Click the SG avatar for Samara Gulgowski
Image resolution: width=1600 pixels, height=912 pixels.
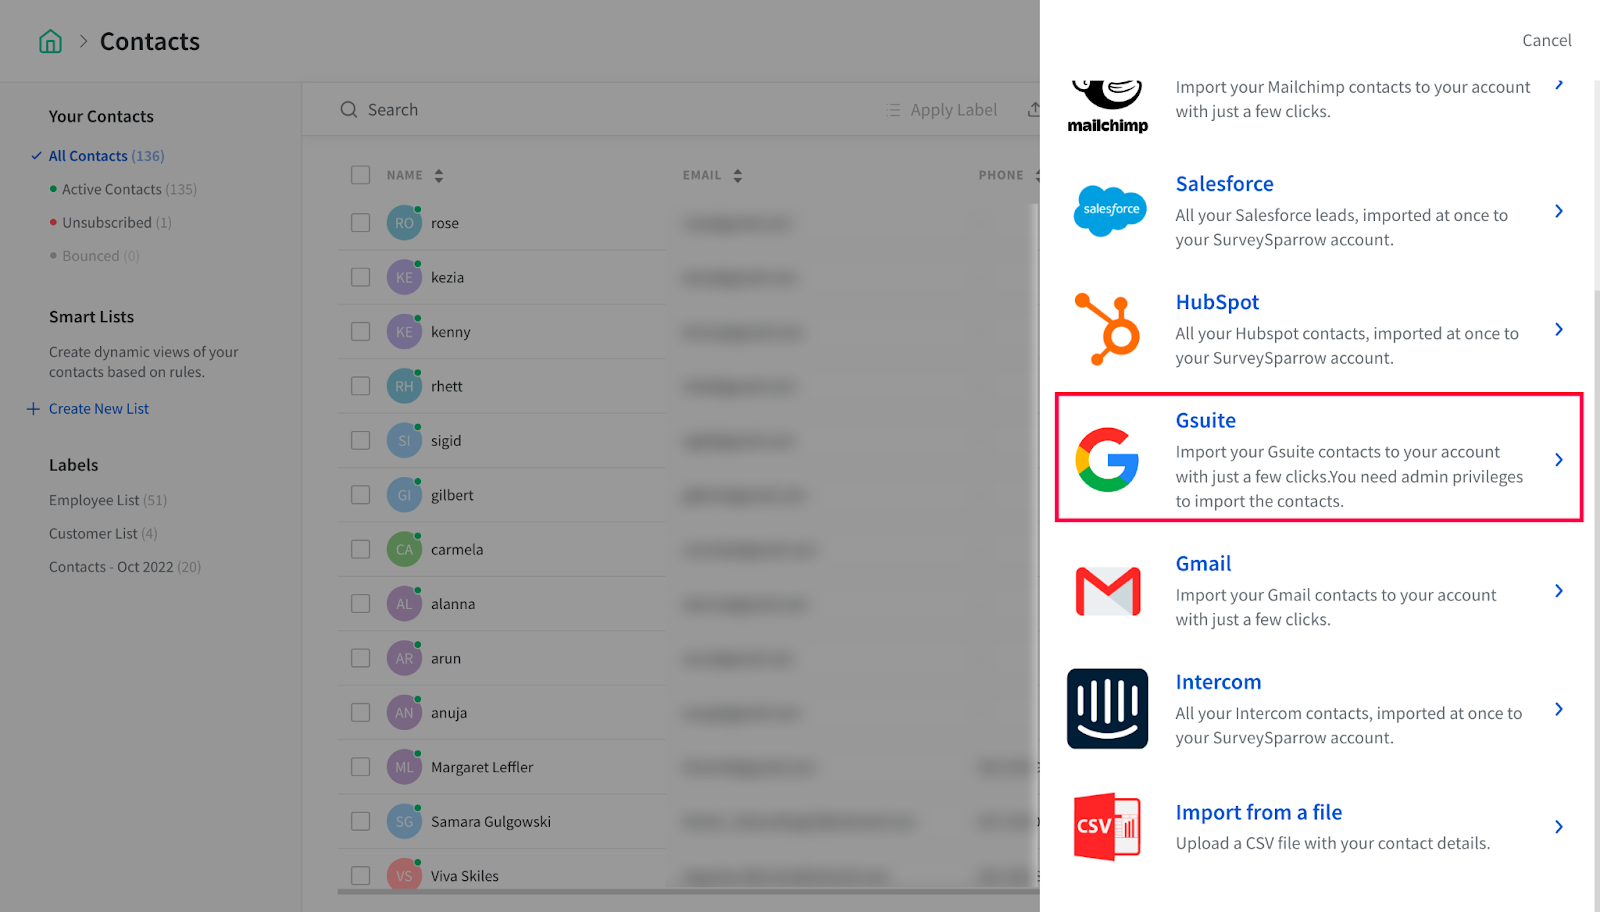coord(404,821)
